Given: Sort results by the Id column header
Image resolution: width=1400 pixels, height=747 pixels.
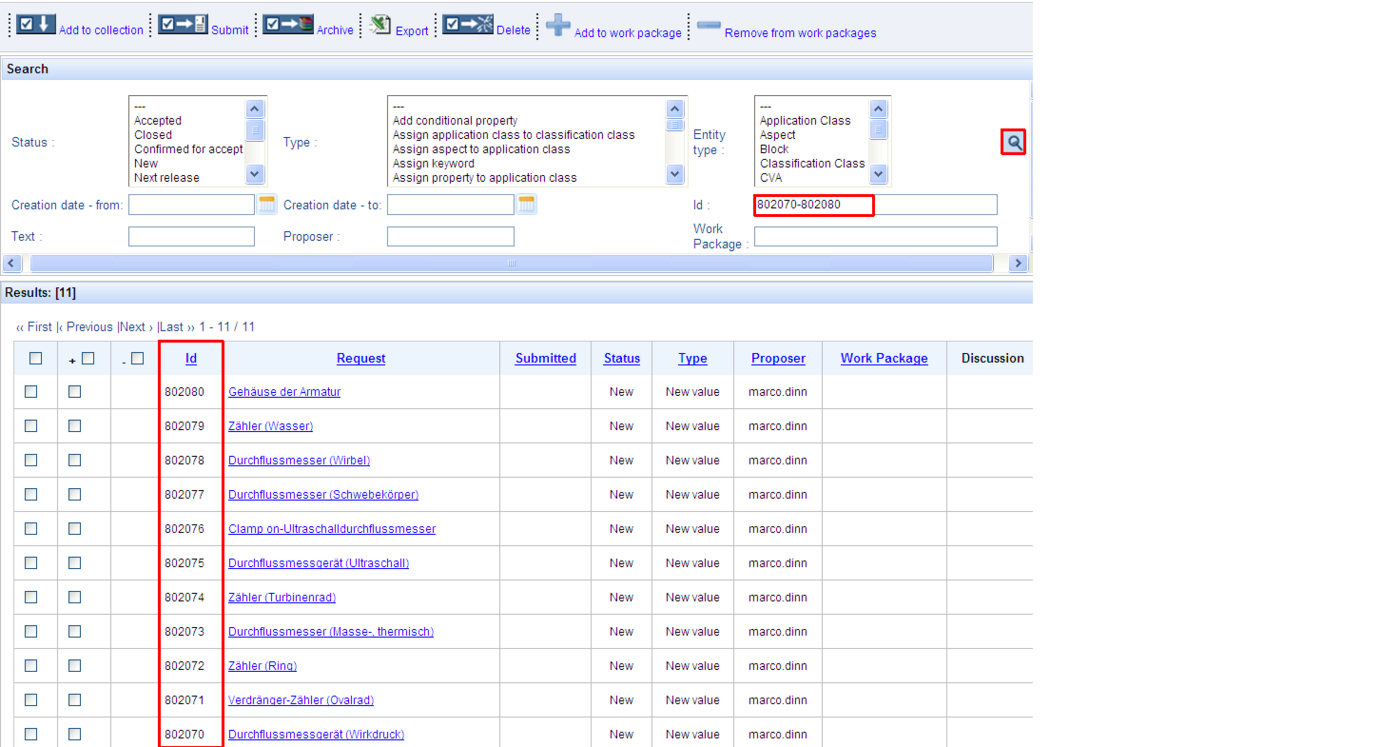Looking at the screenshot, I should point(191,358).
